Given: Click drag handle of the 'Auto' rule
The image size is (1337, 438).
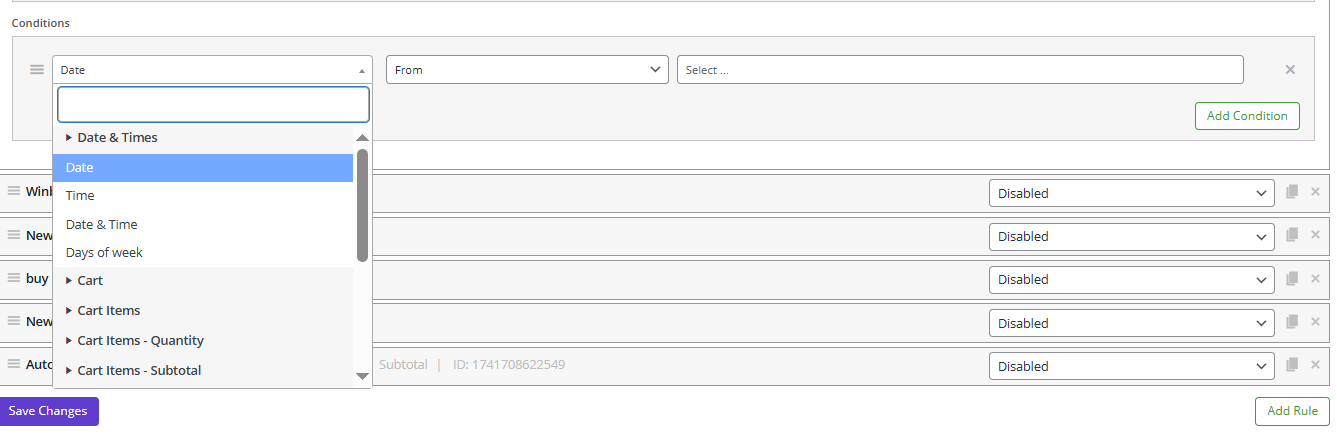Looking at the screenshot, I should click(x=14, y=365).
